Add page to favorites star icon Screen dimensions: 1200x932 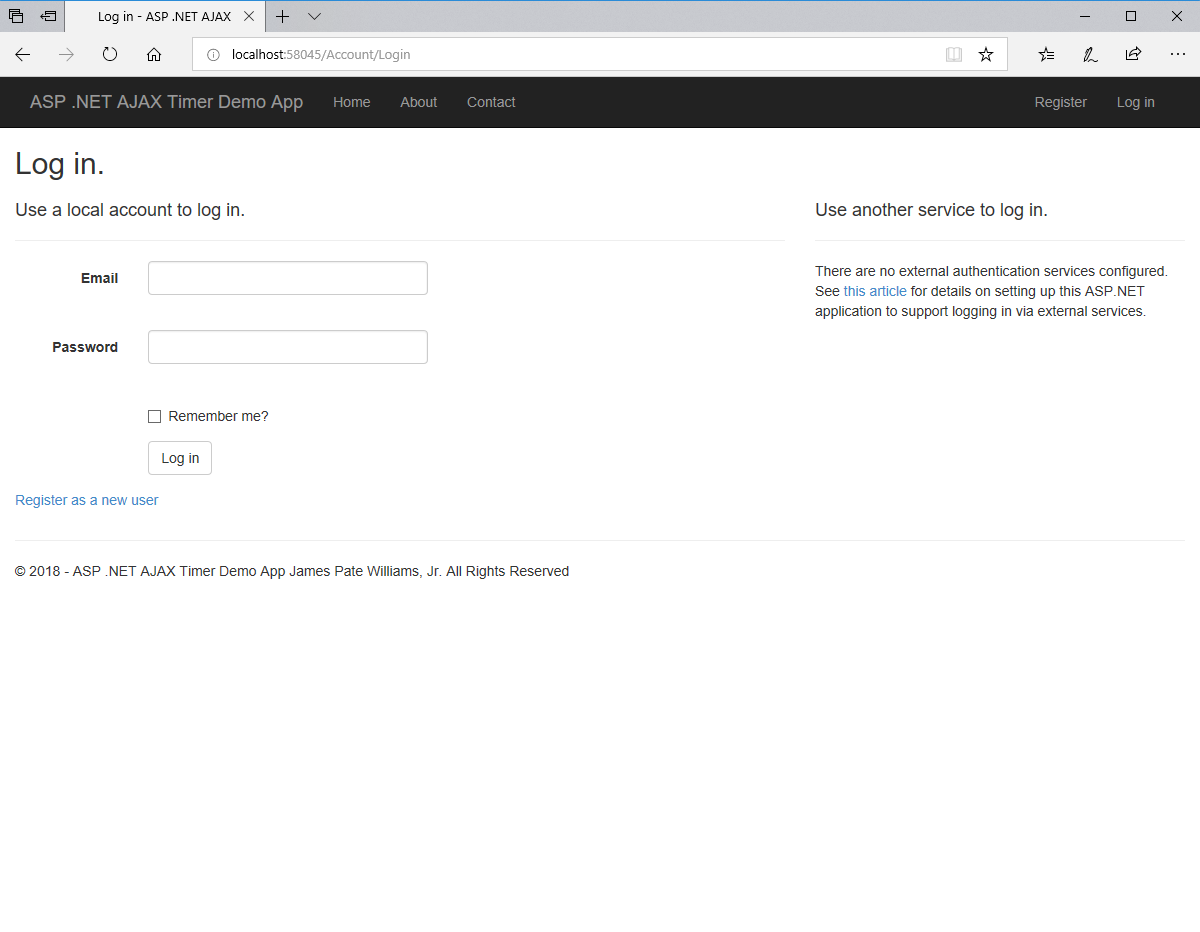click(986, 55)
